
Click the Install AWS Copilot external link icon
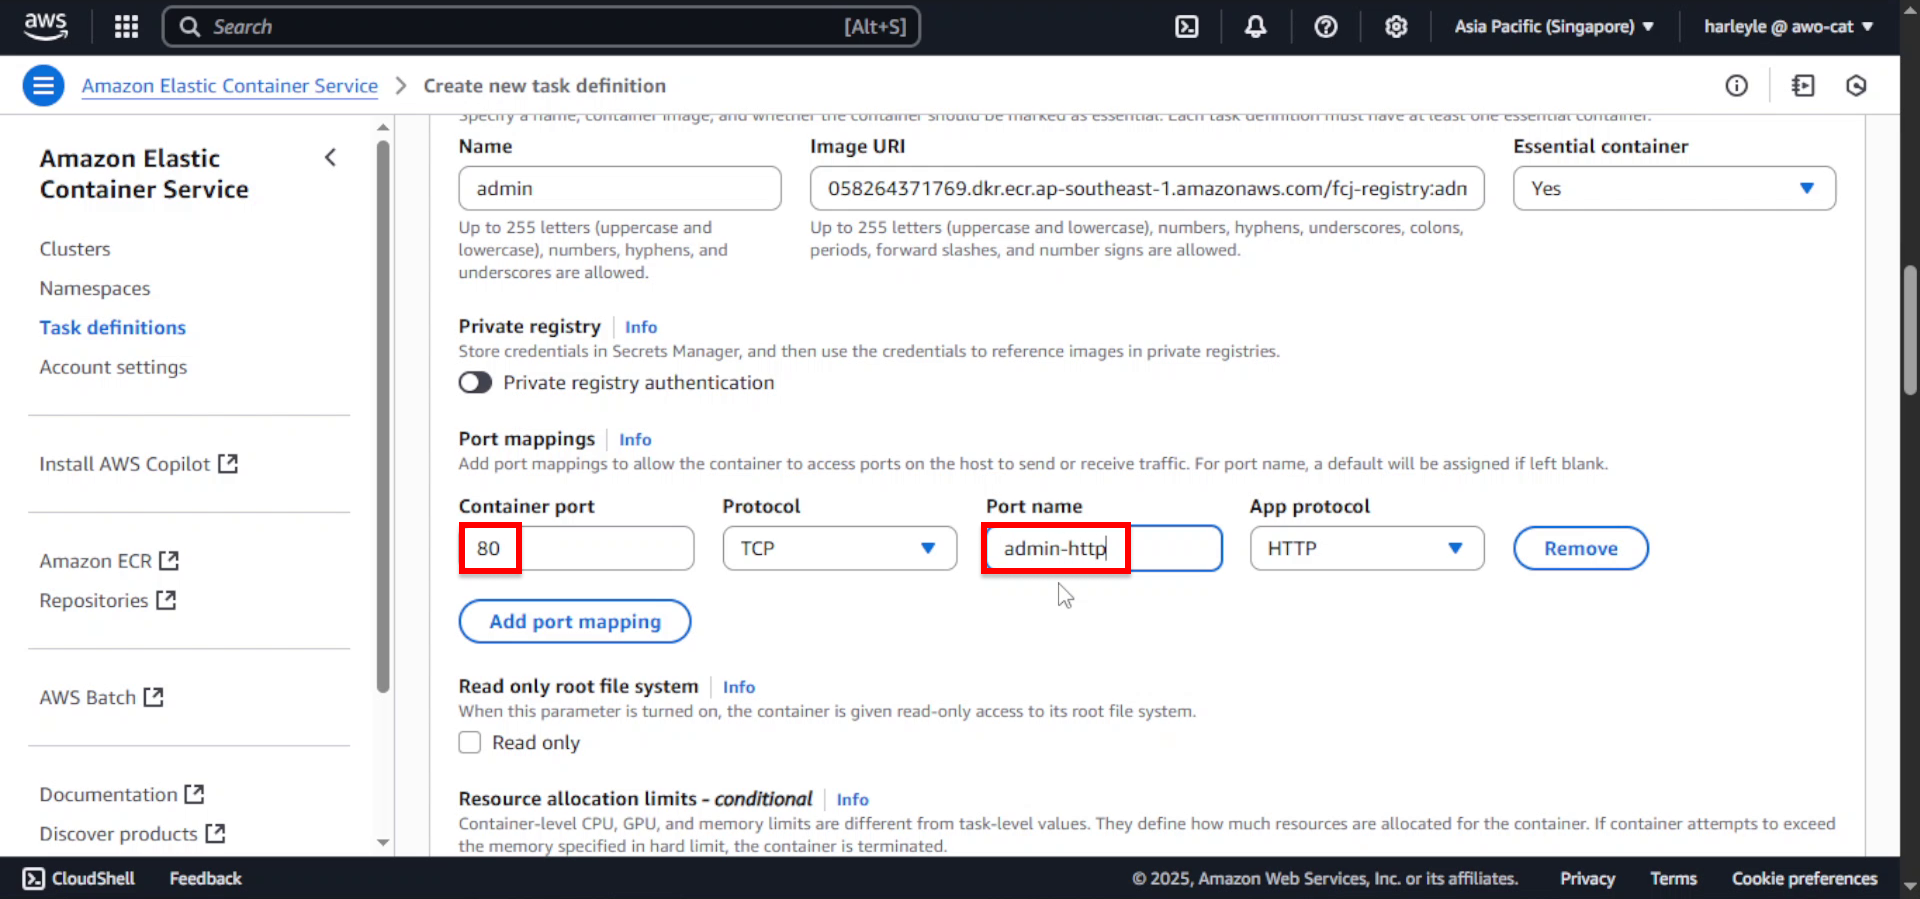228,464
